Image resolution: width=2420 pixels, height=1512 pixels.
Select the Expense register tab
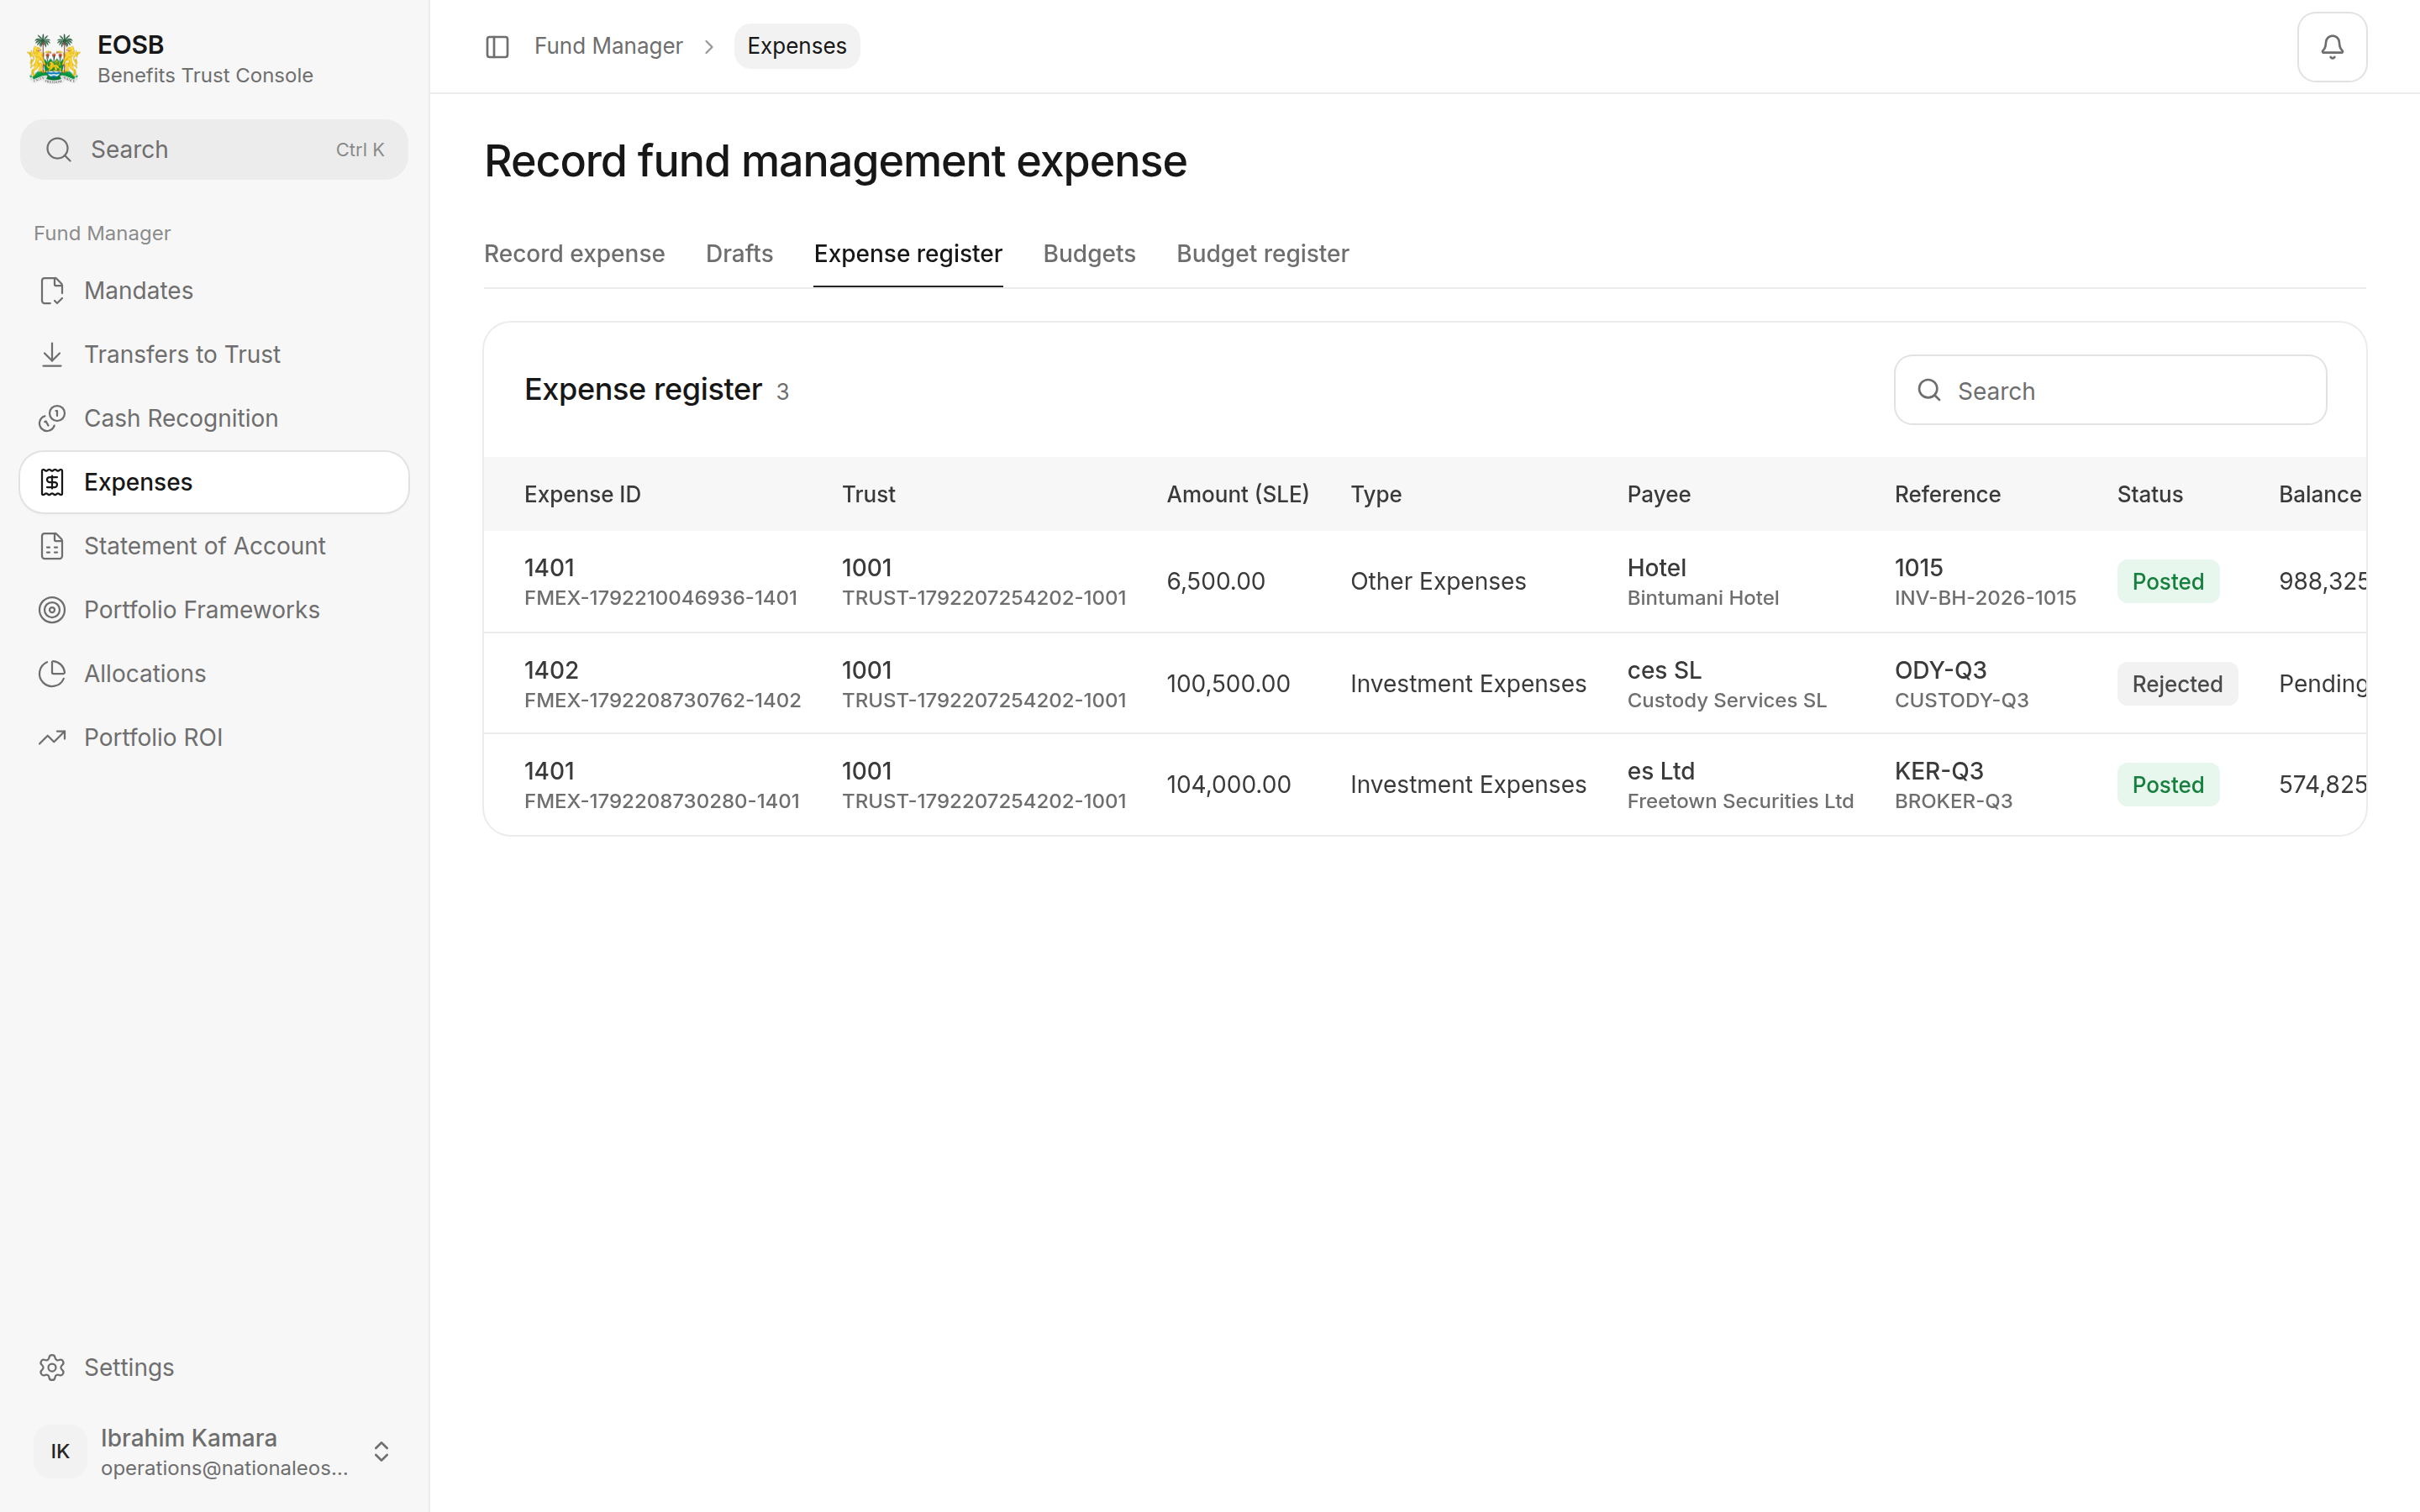tap(908, 254)
